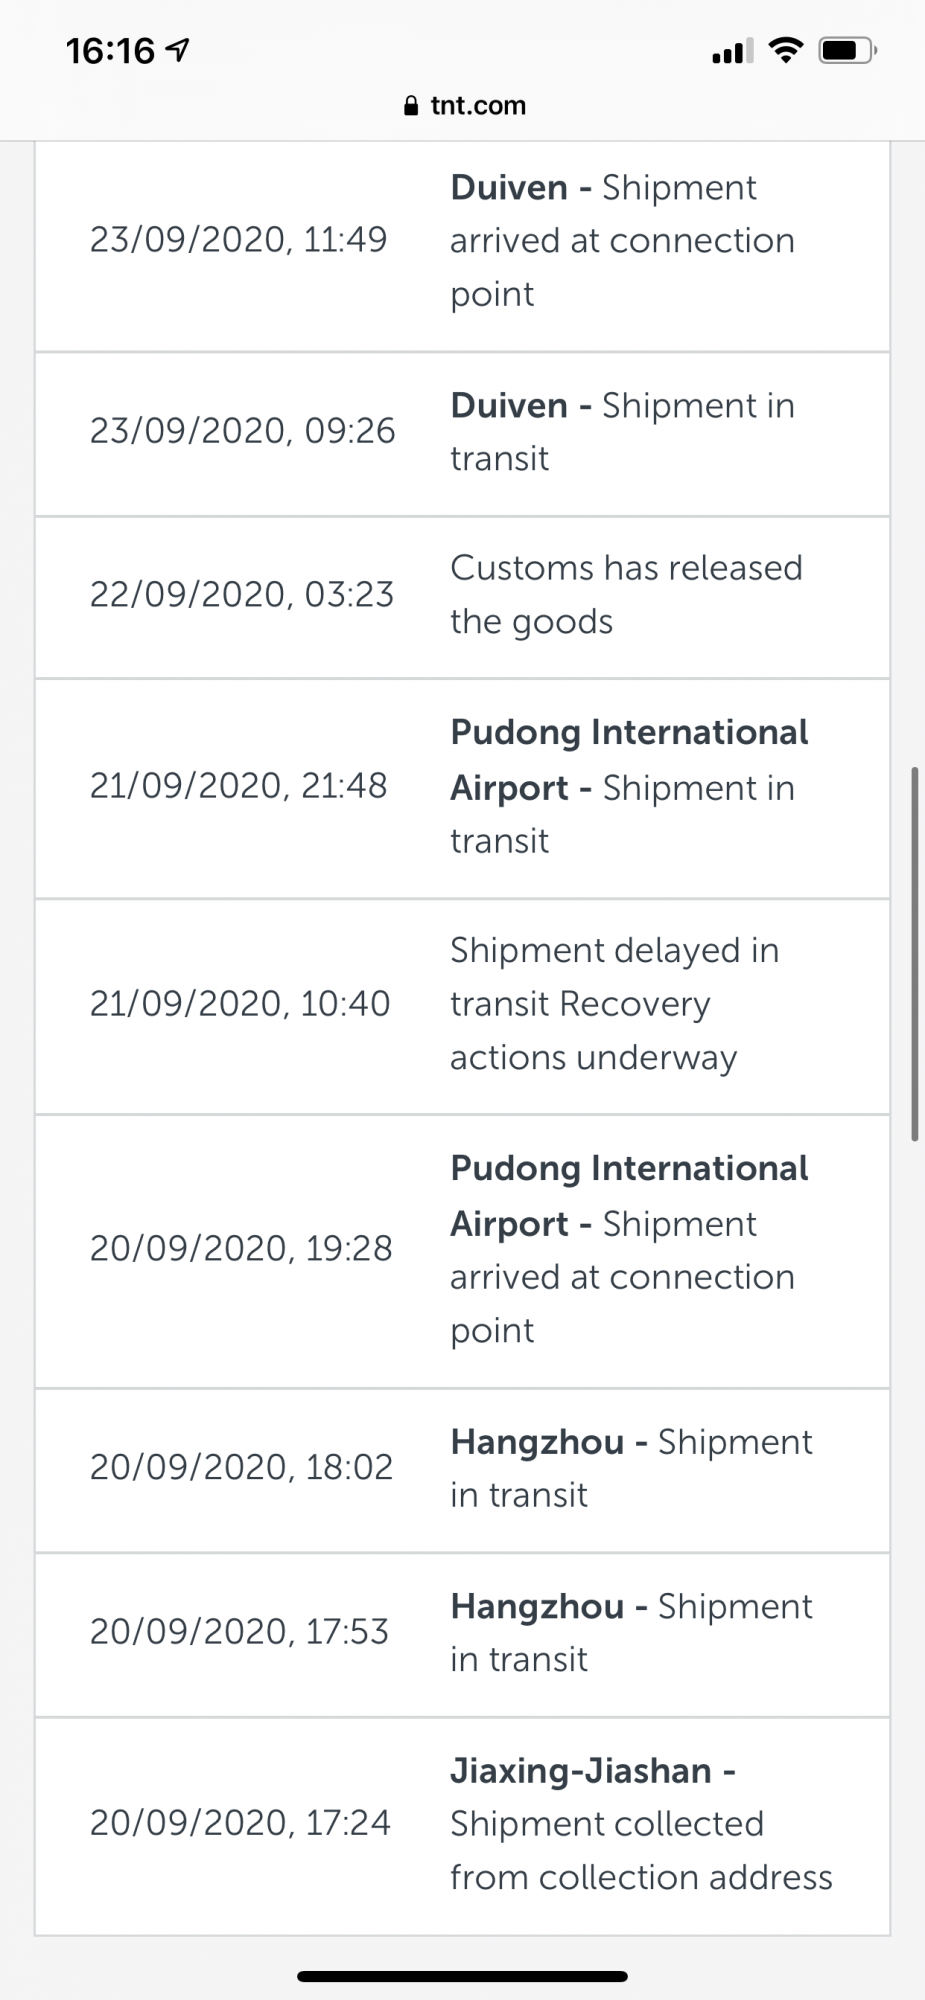Tap the home indicator bar at bottom
The image size is (925, 2000).
[x=462, y=1976]
